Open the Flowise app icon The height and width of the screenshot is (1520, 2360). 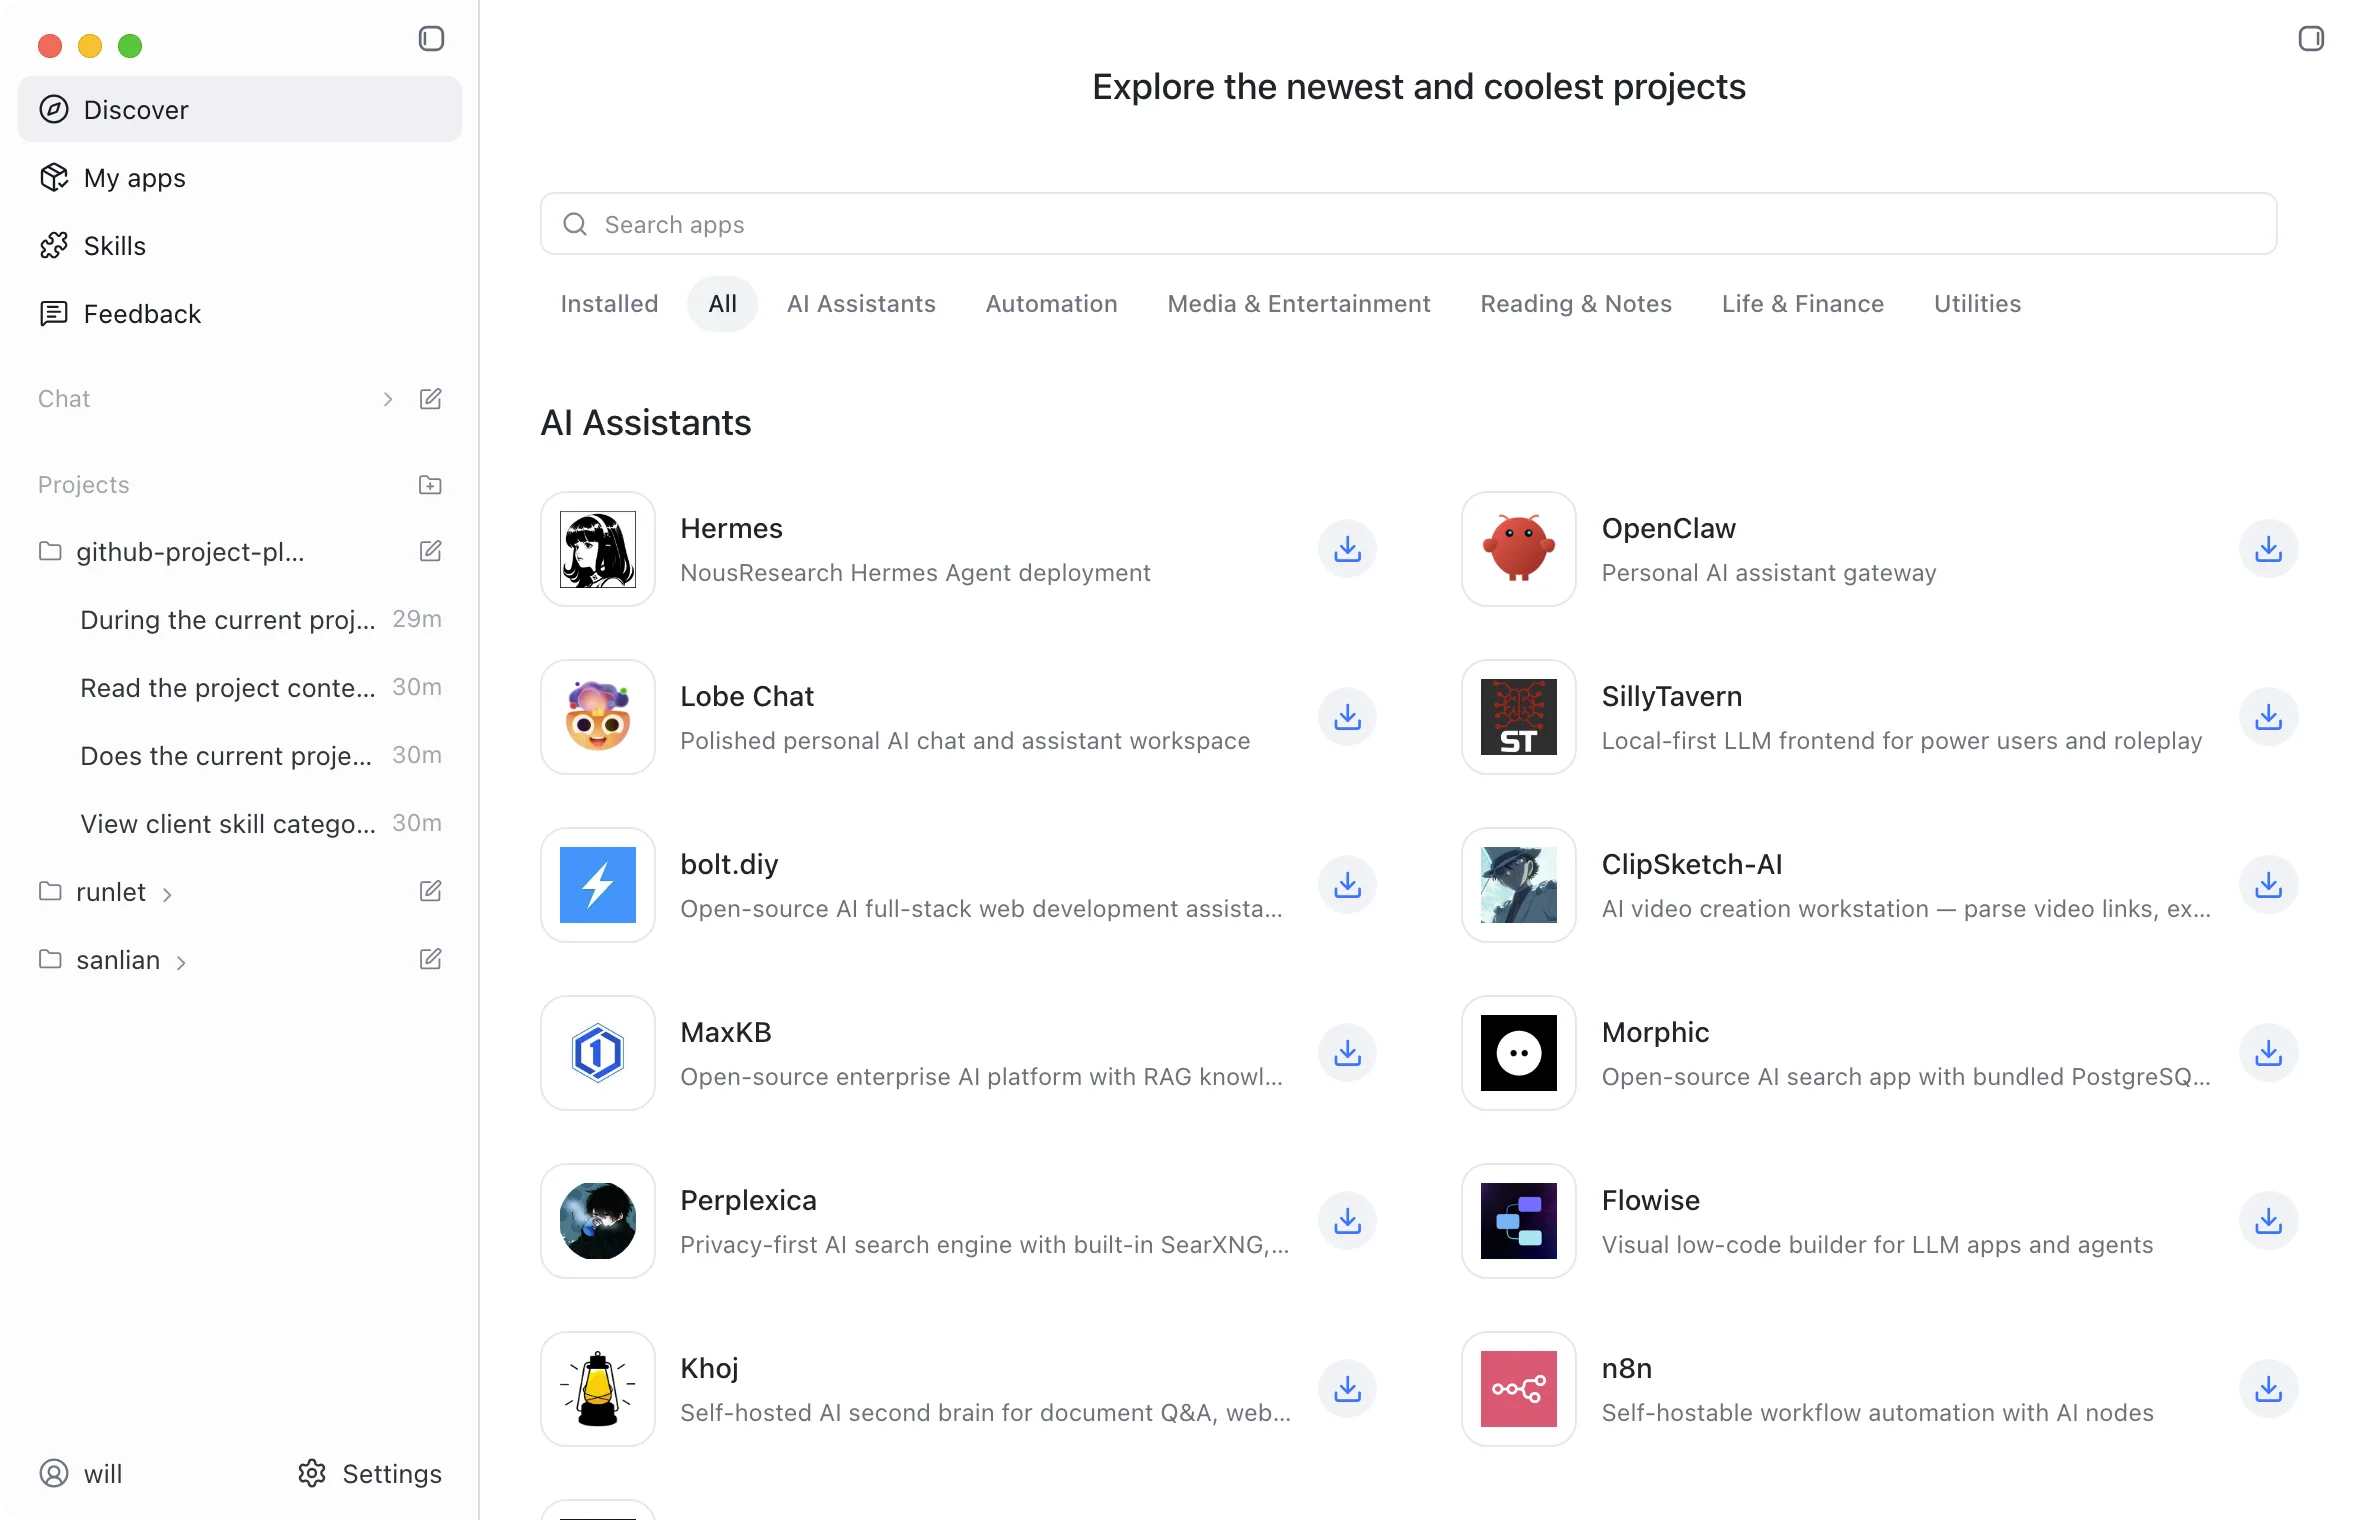[x=1519, y=1221]
